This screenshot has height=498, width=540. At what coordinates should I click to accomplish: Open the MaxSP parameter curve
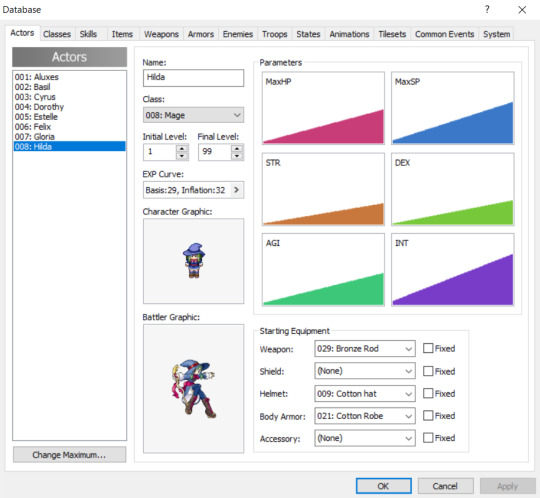click(x=453, y=108)
